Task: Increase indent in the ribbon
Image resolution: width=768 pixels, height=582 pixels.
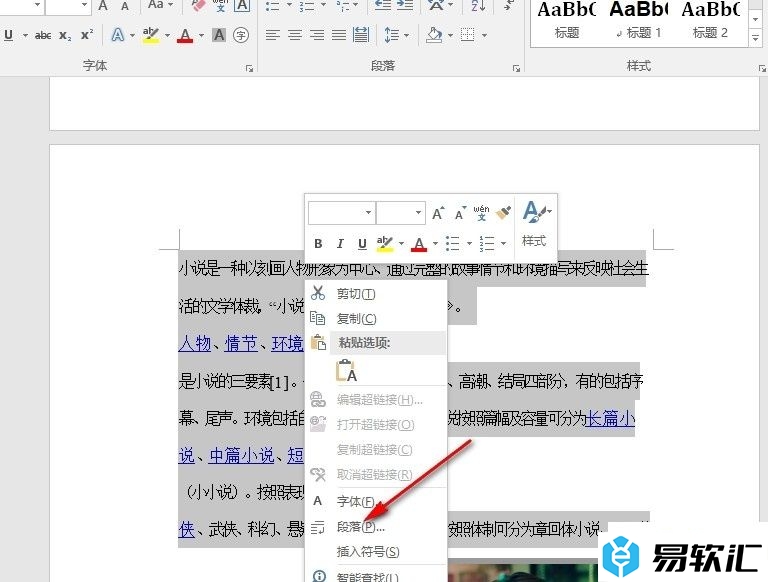Action: (405, 5)
